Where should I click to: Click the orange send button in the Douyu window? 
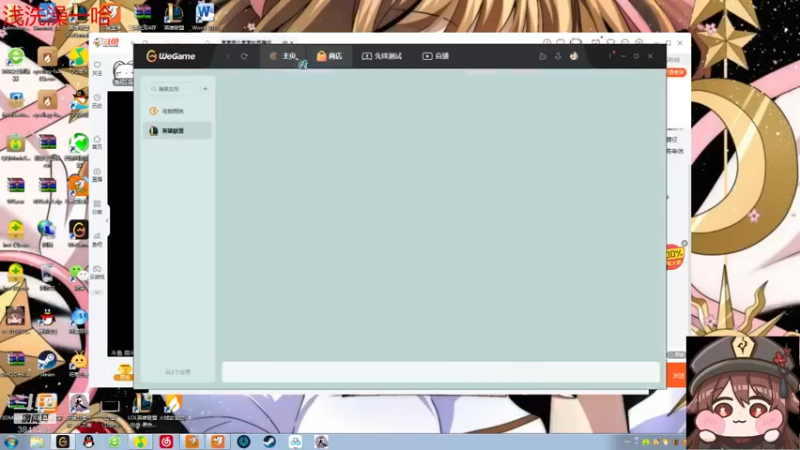(x=677, y=376)
